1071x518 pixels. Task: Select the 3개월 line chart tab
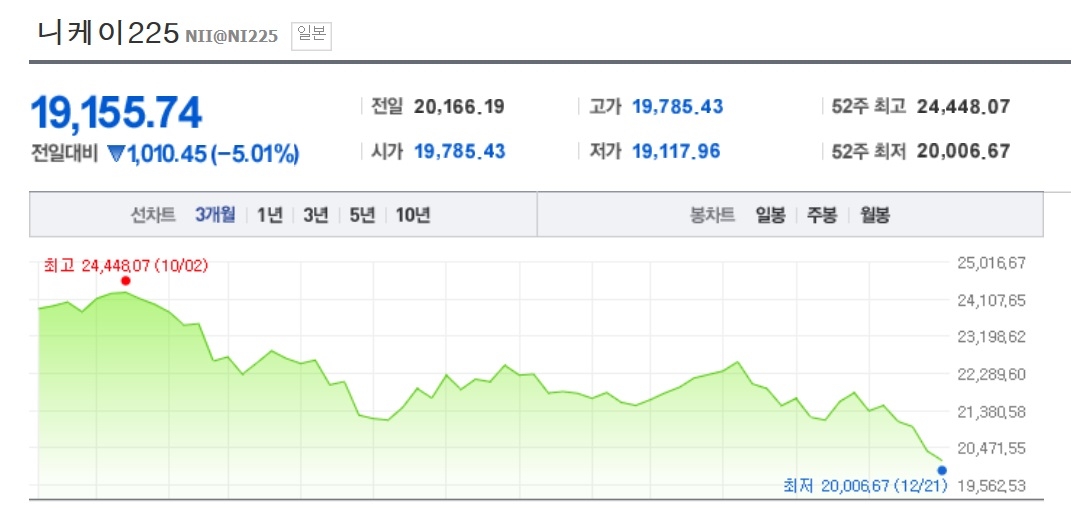pos(215,214)
